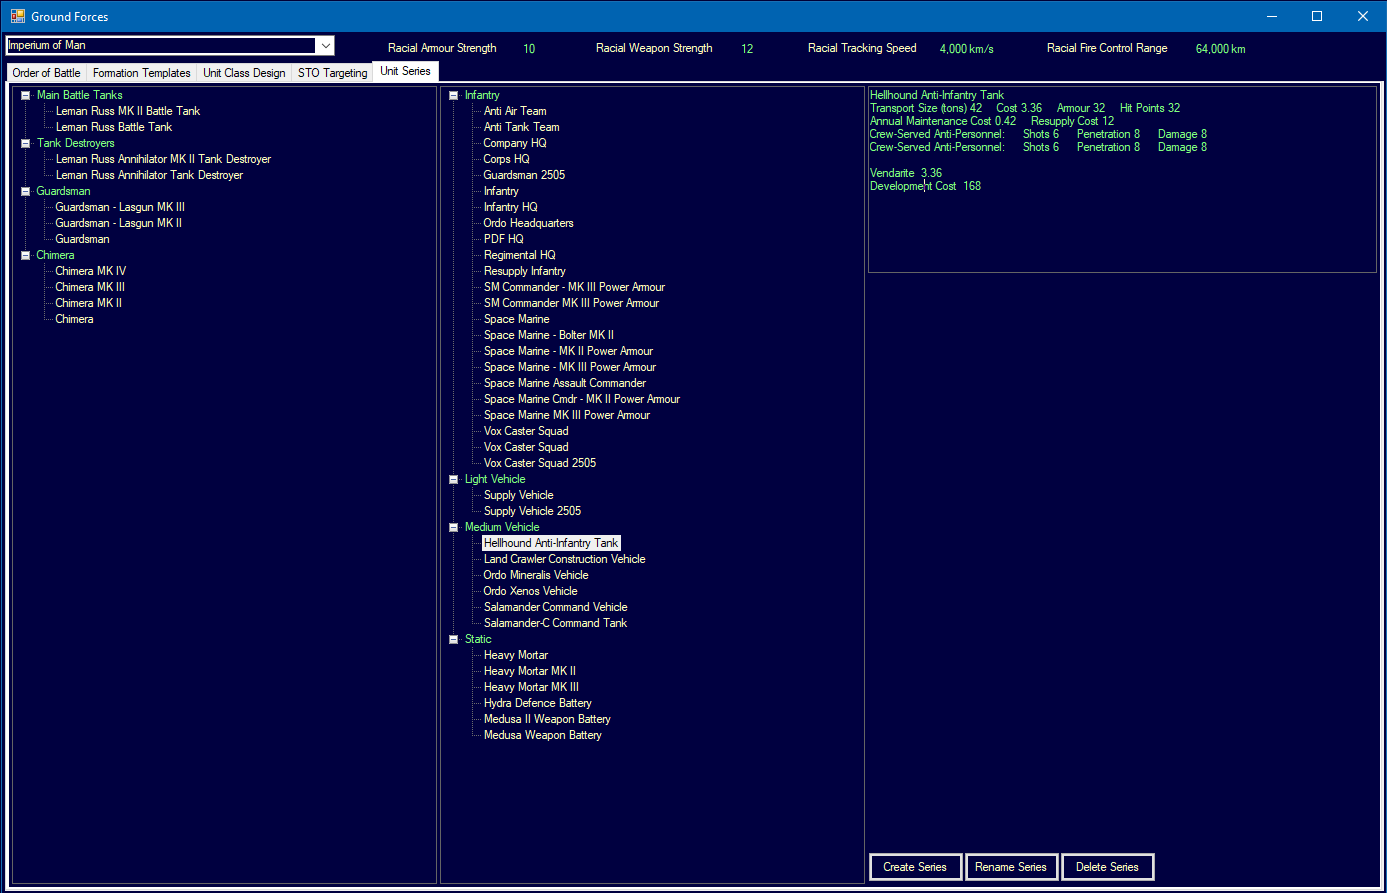Select Chimera MK IV in series tree

[90, 271]
